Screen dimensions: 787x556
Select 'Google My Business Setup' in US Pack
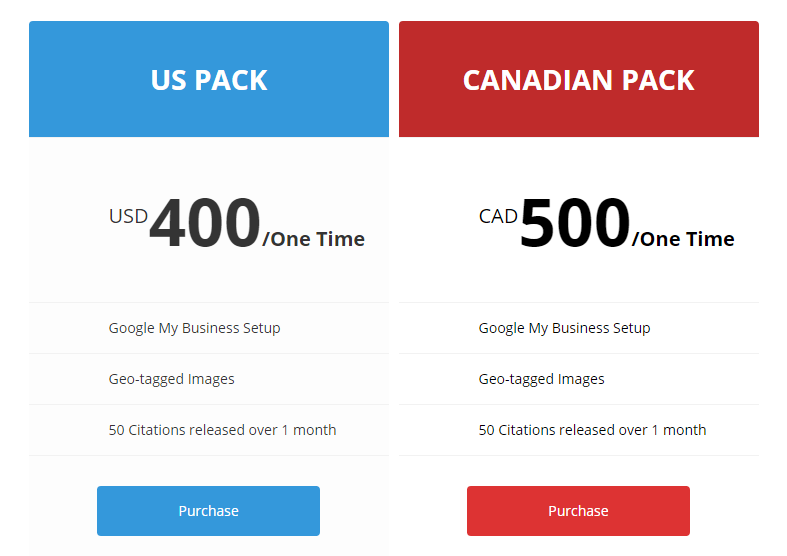click(x=194, y=328)
